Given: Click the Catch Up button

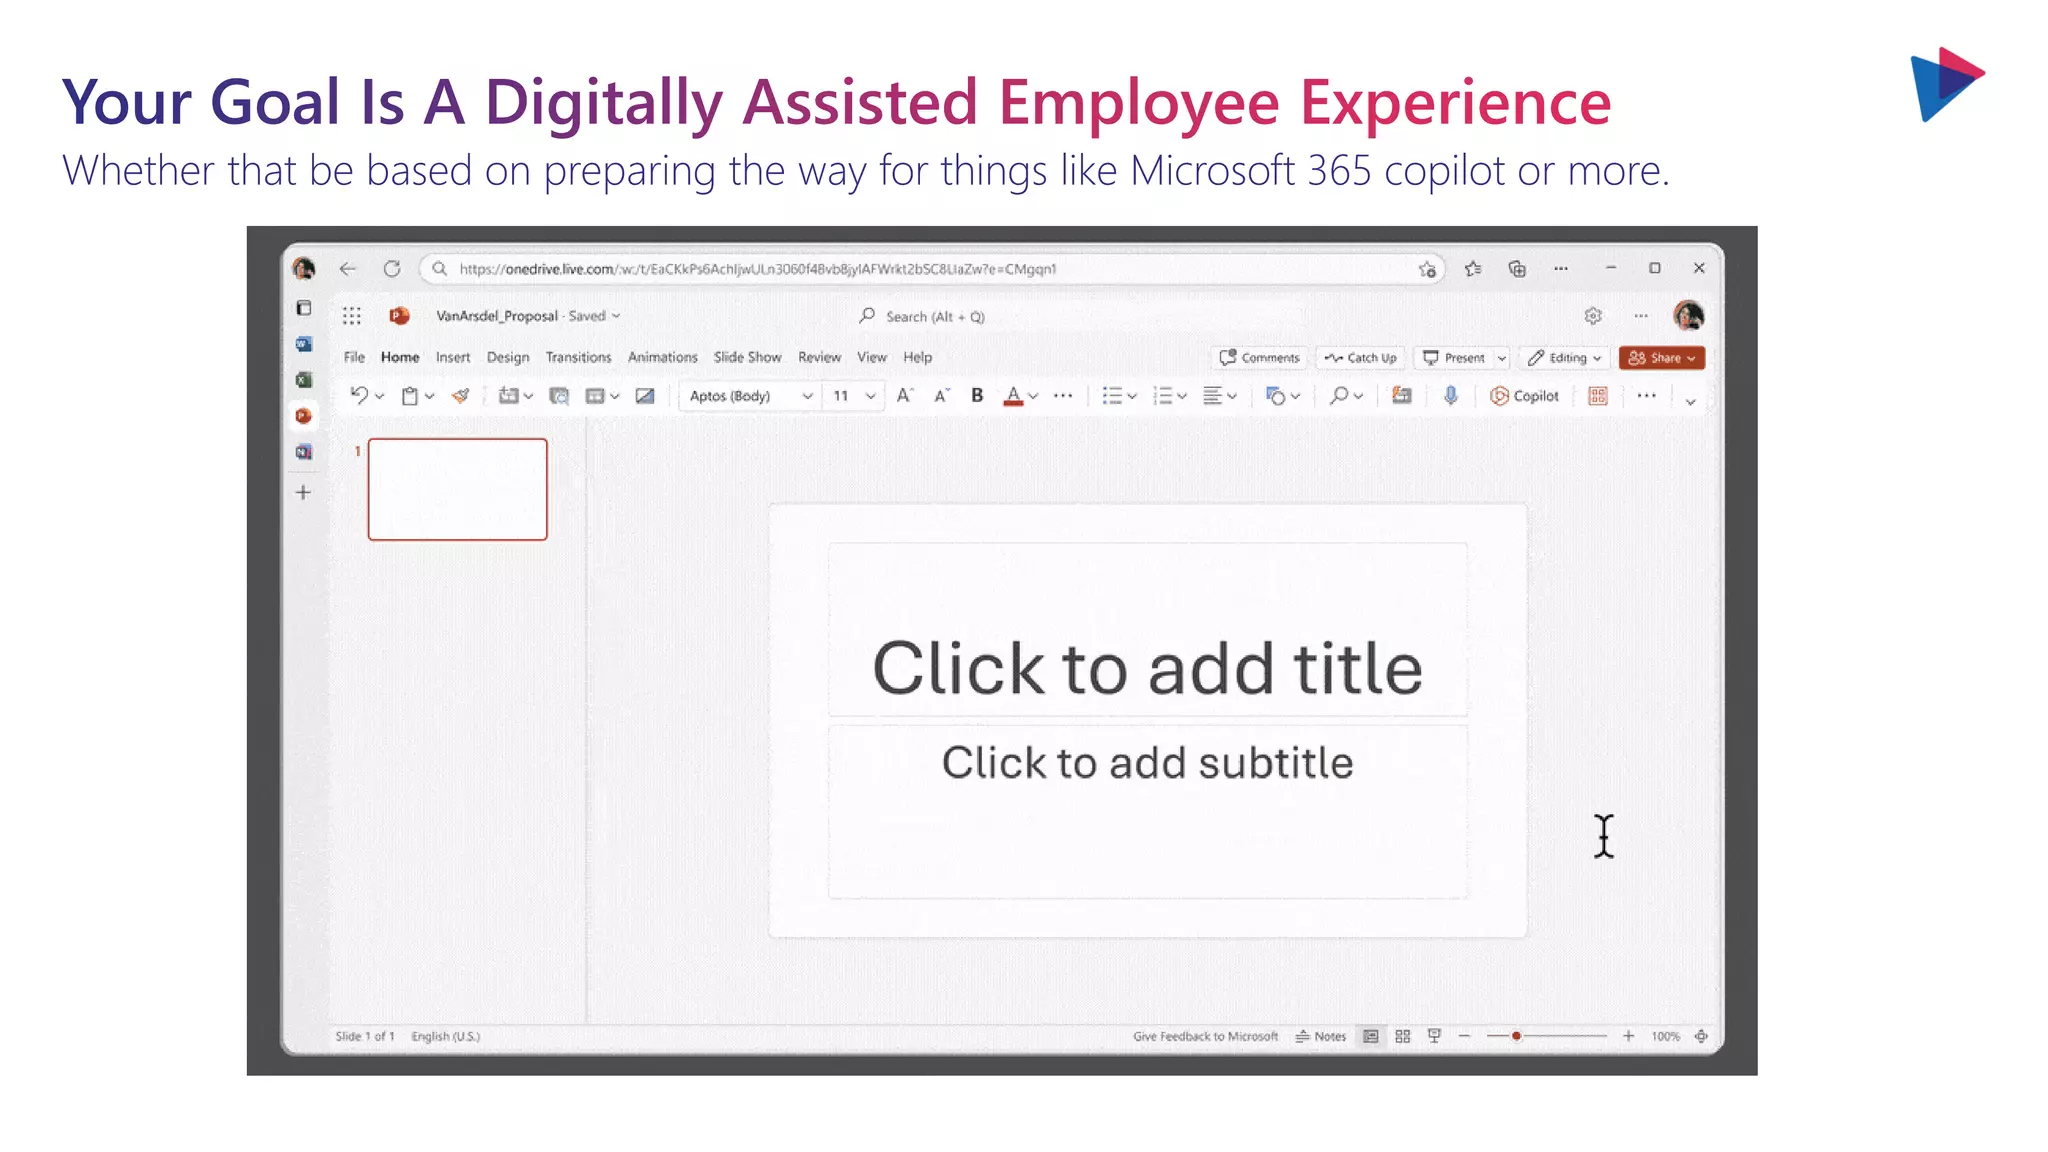Looking at the screenshot, I should coord(1361,358).
